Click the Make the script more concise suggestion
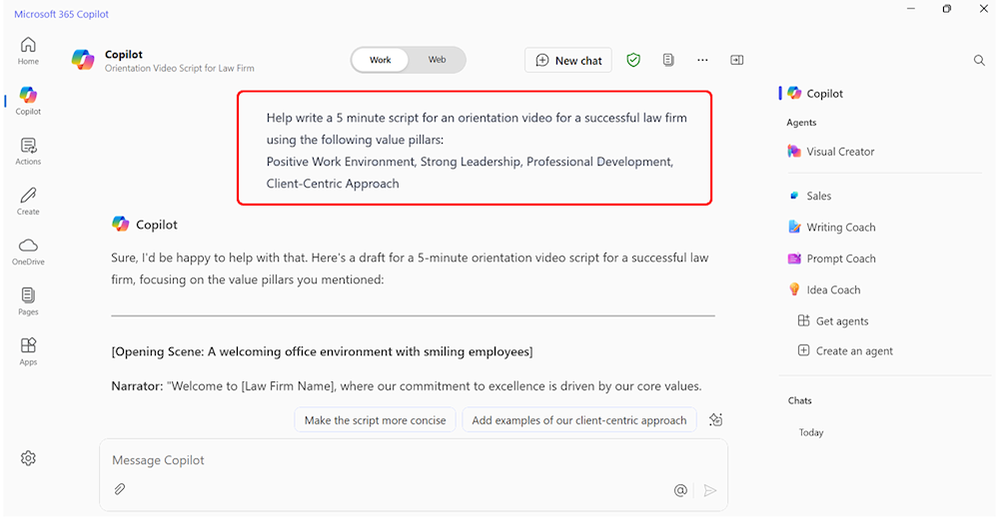This screenshot has width=999, height=521. [375, 420]
